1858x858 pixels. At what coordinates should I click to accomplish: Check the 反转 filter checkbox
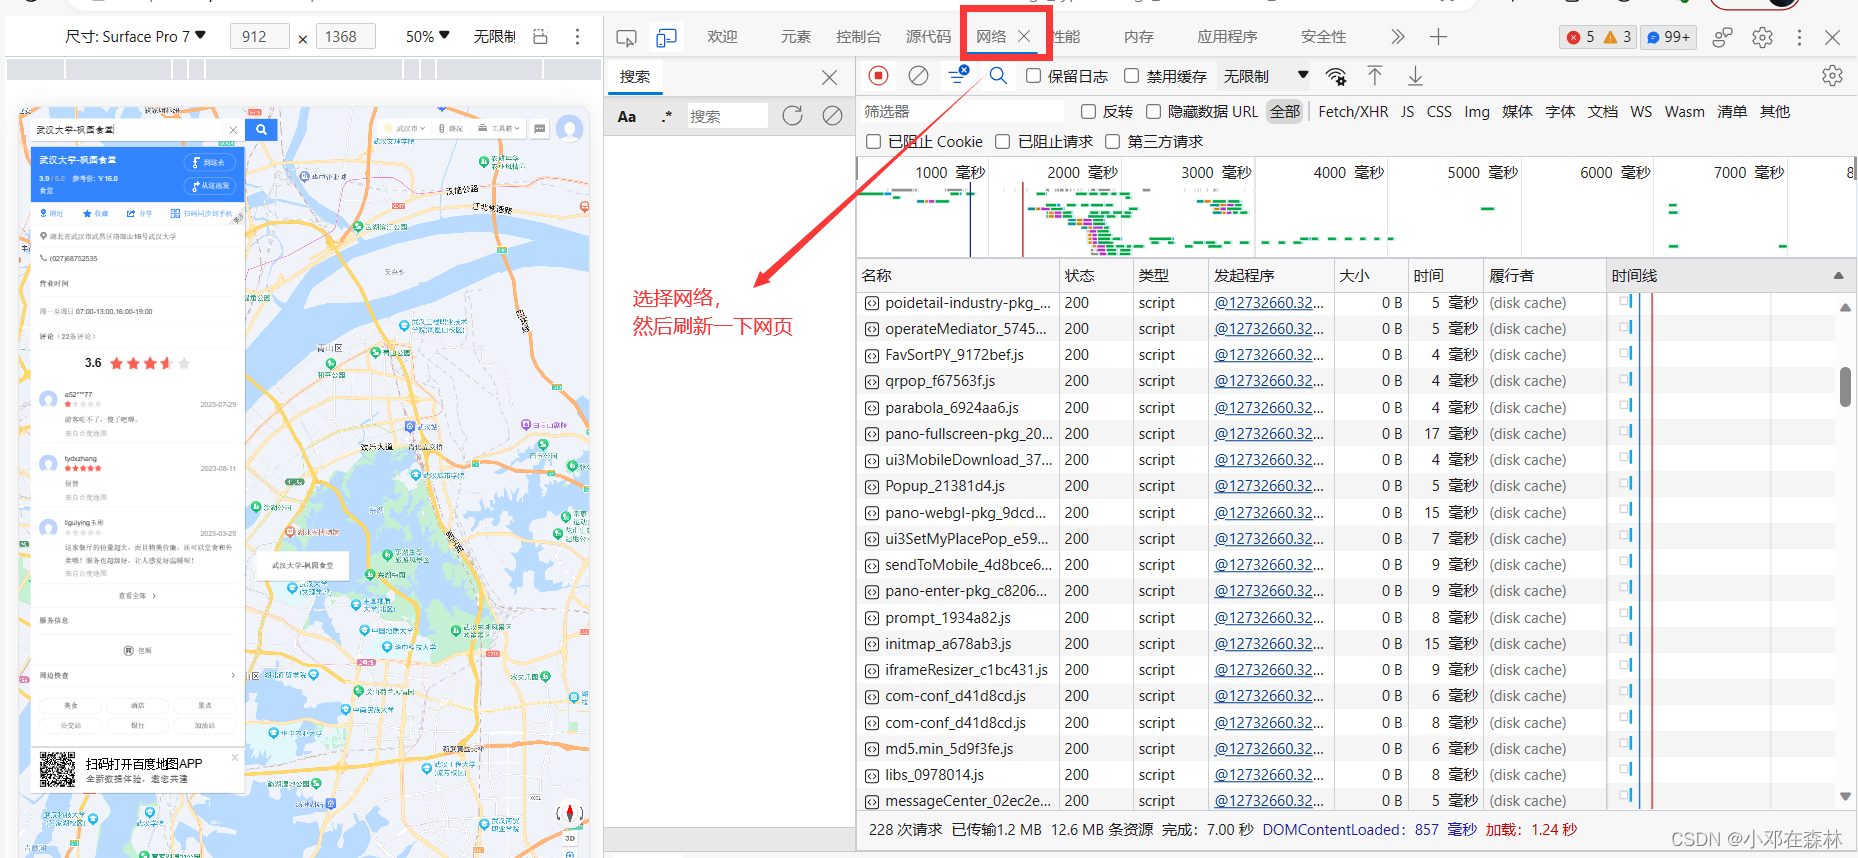1088,112
